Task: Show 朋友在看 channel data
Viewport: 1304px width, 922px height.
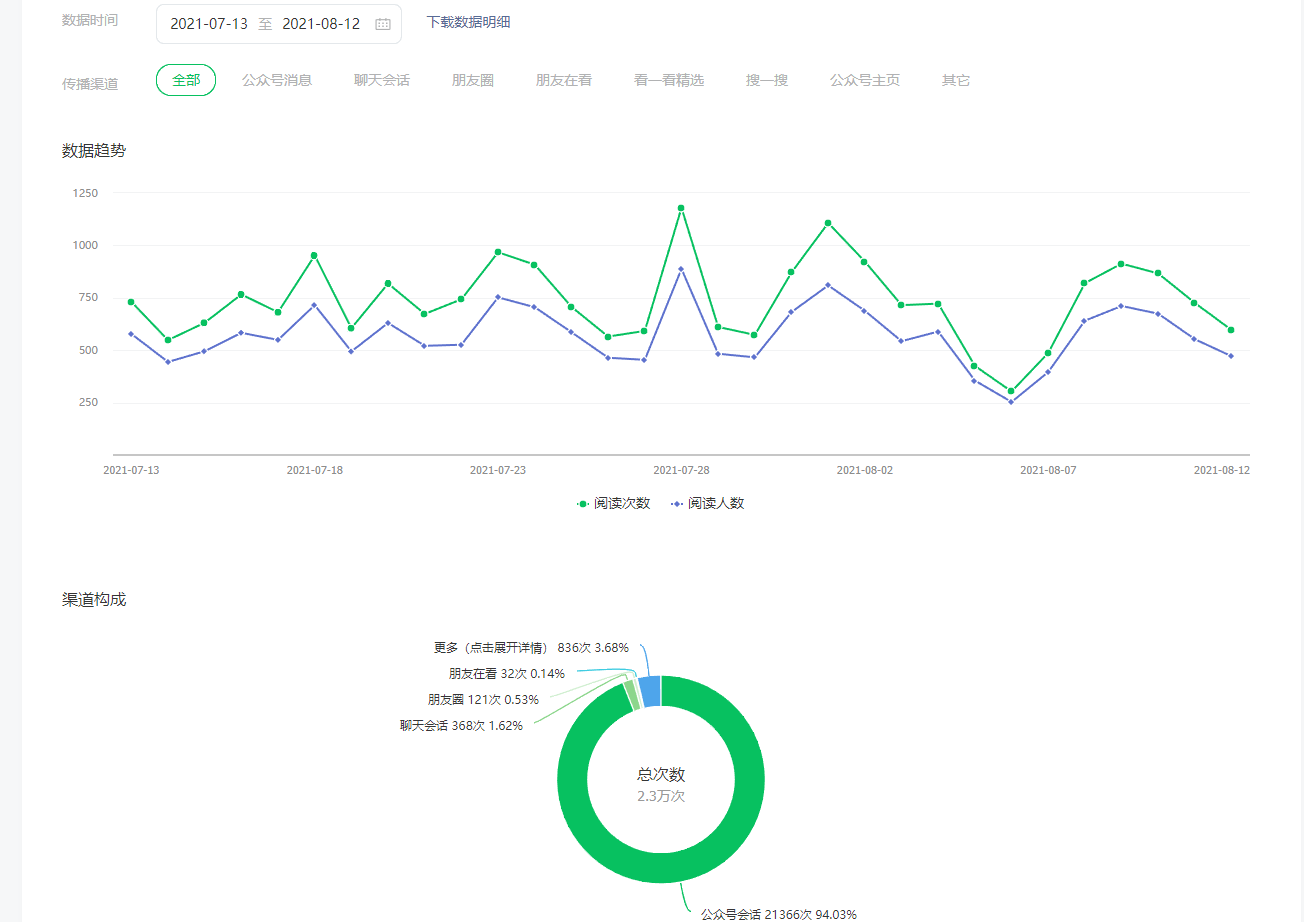Action: (563, 80)
